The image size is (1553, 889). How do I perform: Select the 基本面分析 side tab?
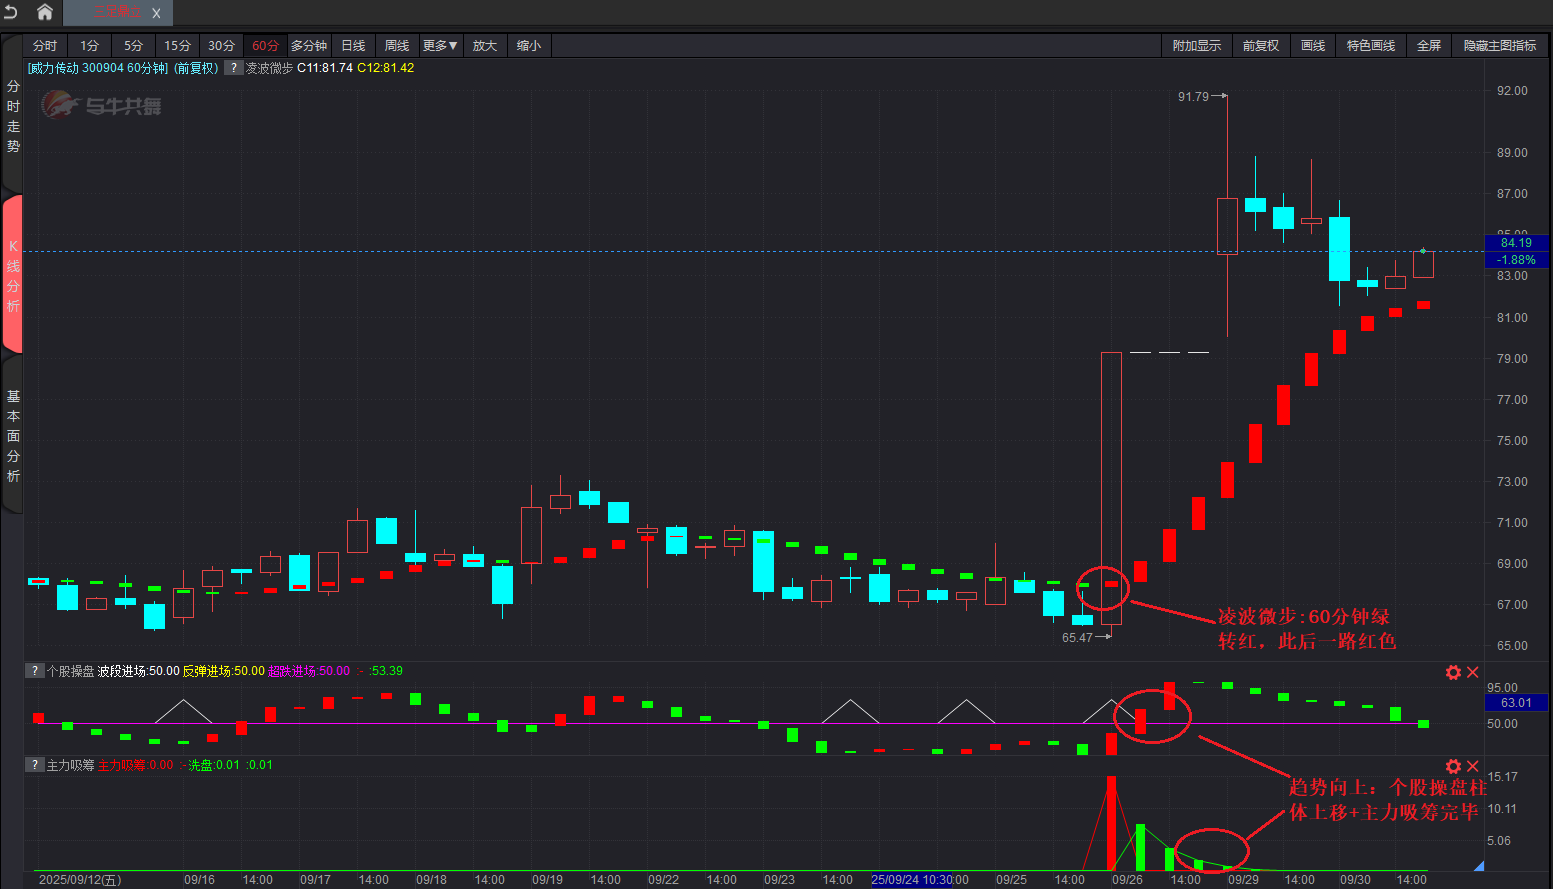pos(13,436)
